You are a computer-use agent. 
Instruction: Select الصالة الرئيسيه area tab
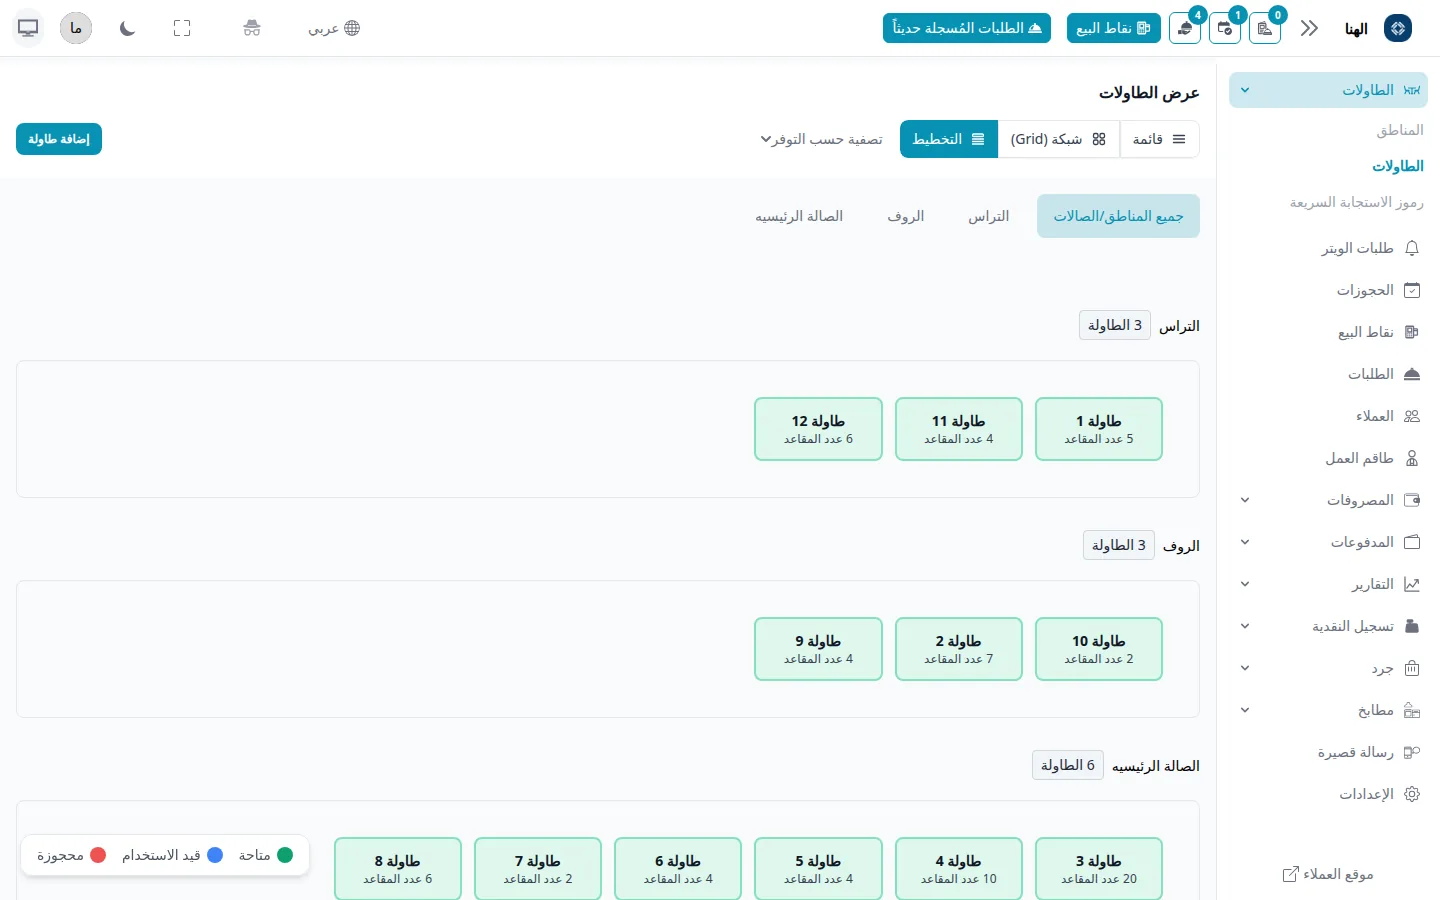pyautogui.click(x=799, y=216)
